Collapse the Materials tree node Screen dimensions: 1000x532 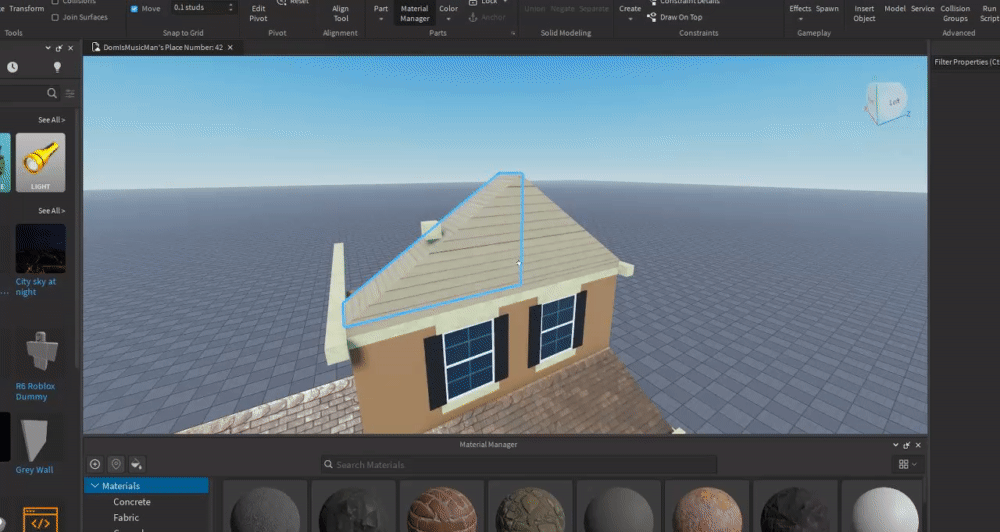tap(95, 485)
